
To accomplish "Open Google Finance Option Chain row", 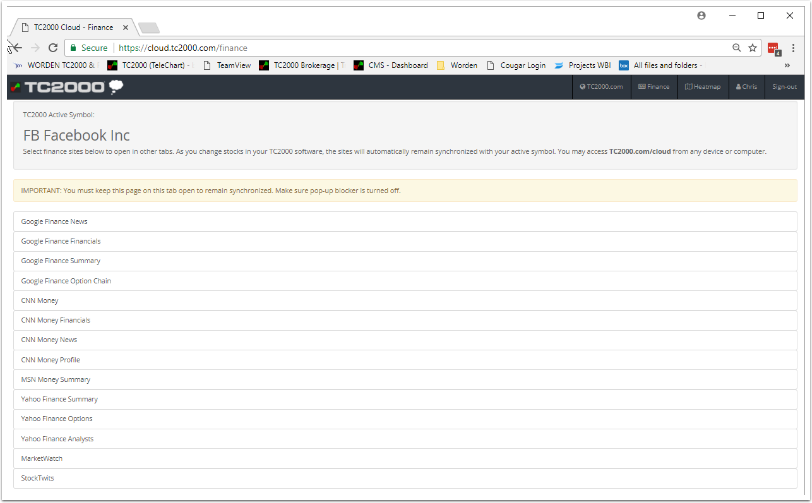I will point(405,281).
